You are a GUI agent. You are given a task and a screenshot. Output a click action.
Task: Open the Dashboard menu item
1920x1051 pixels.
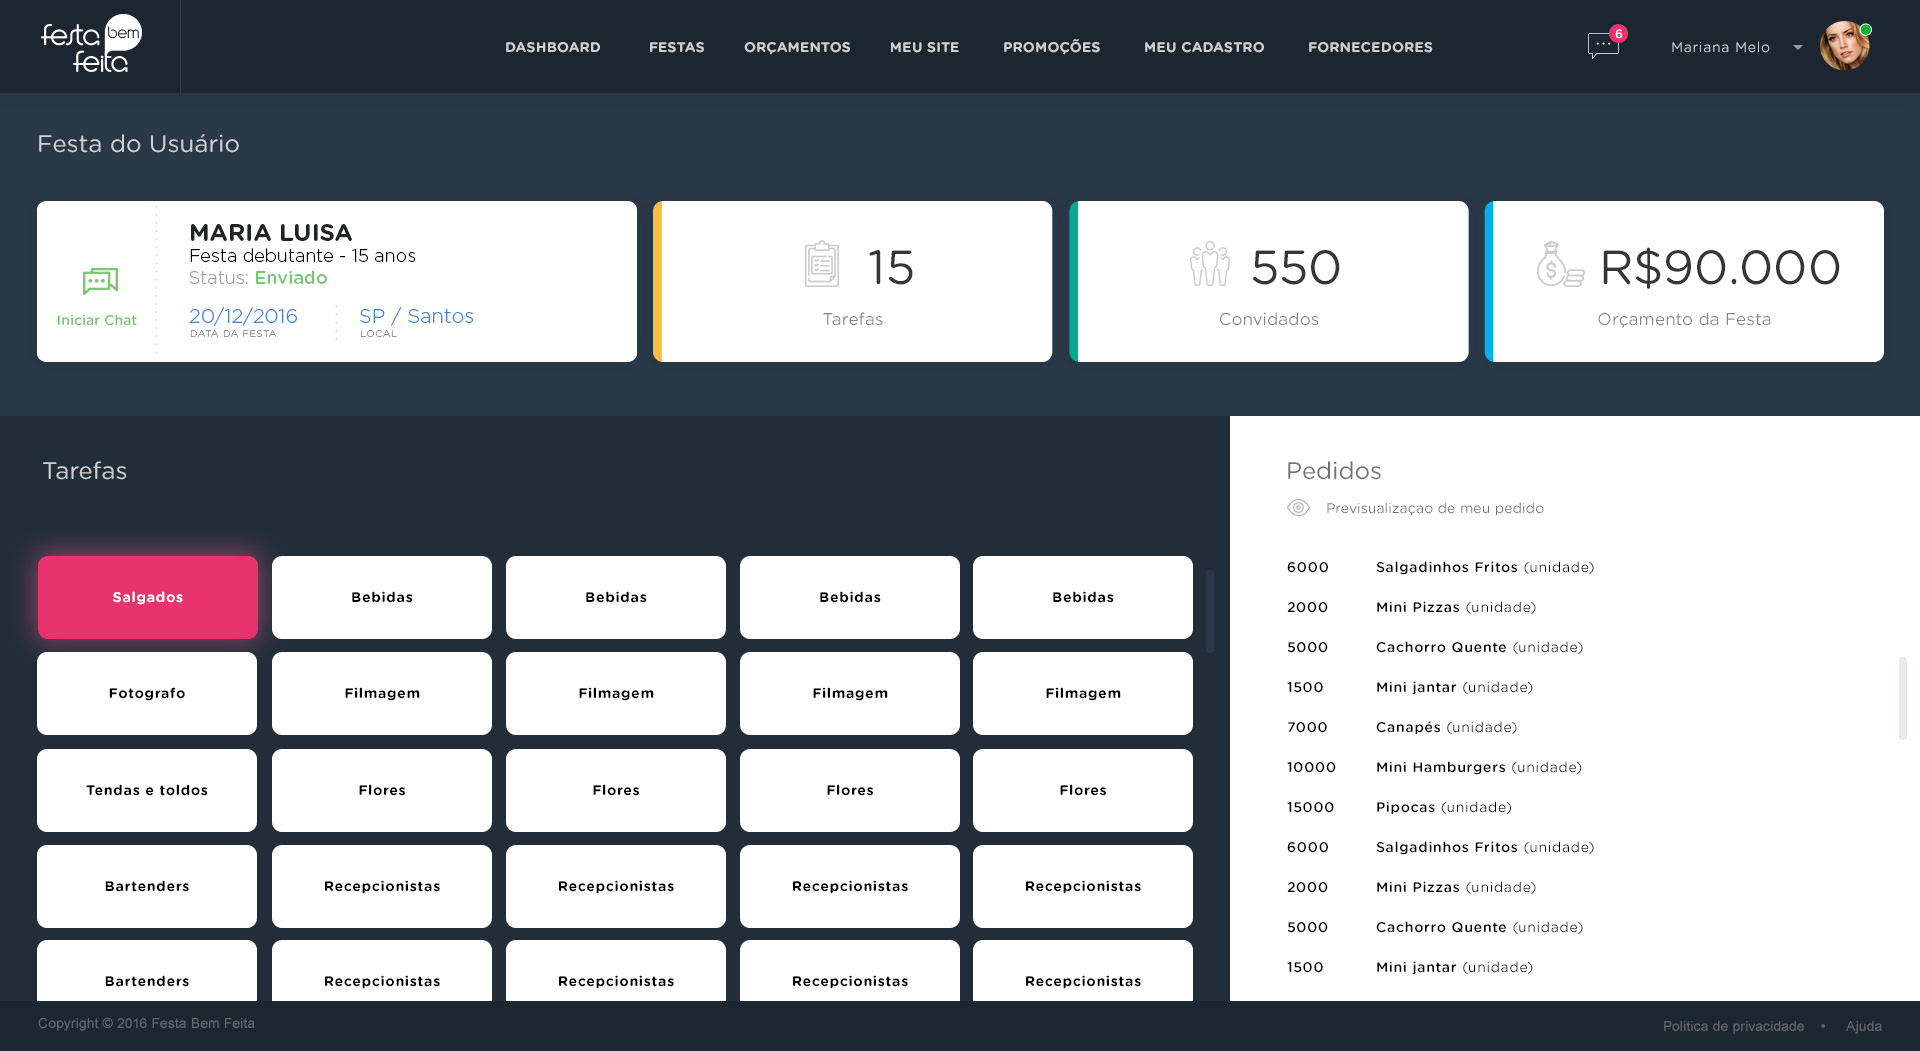tap(552, 47)
